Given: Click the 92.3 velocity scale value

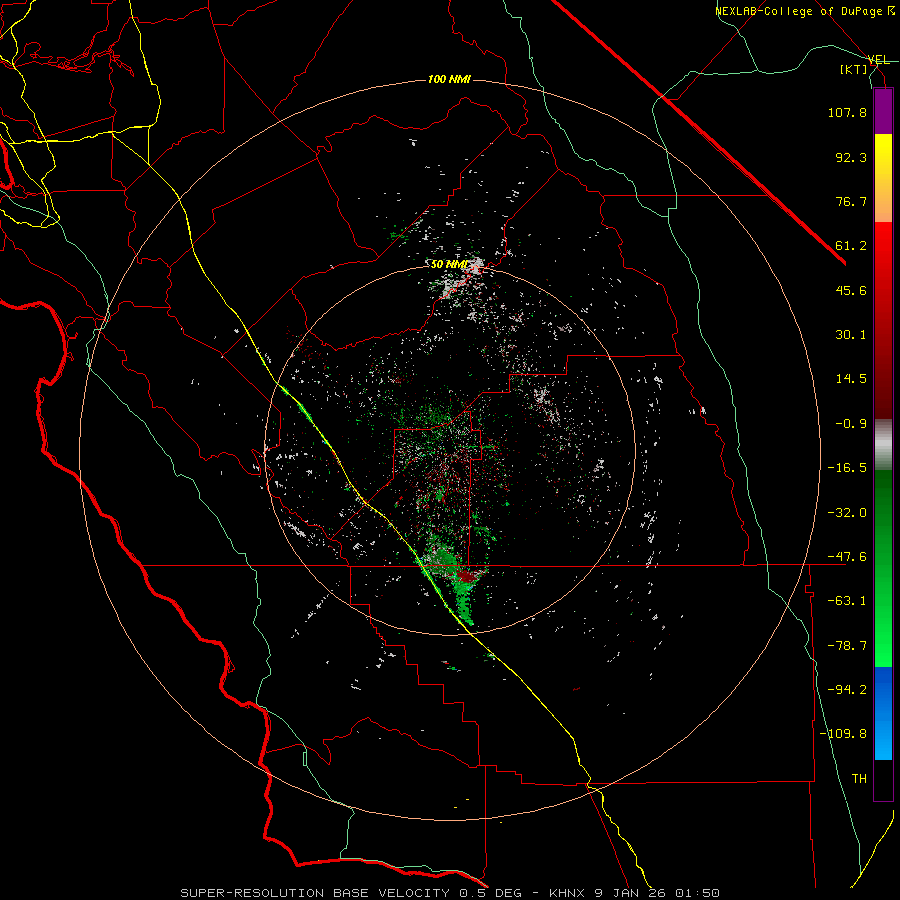Looking at the screenshot, I should (x=851, y=157).
